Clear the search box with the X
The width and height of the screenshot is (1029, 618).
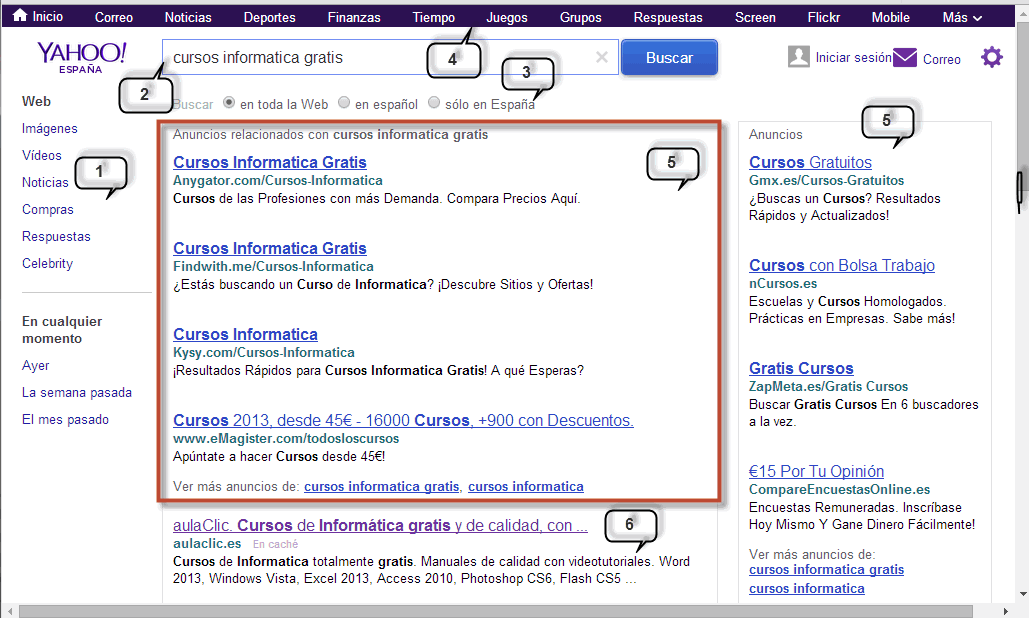coord(601,58)
